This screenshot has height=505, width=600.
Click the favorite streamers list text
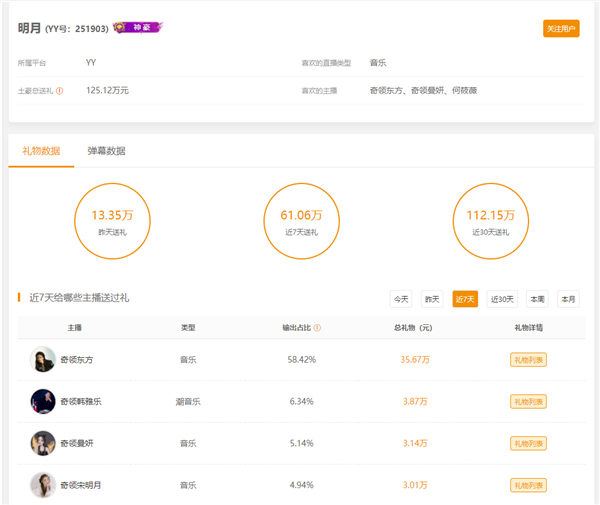tap(423, 90)
